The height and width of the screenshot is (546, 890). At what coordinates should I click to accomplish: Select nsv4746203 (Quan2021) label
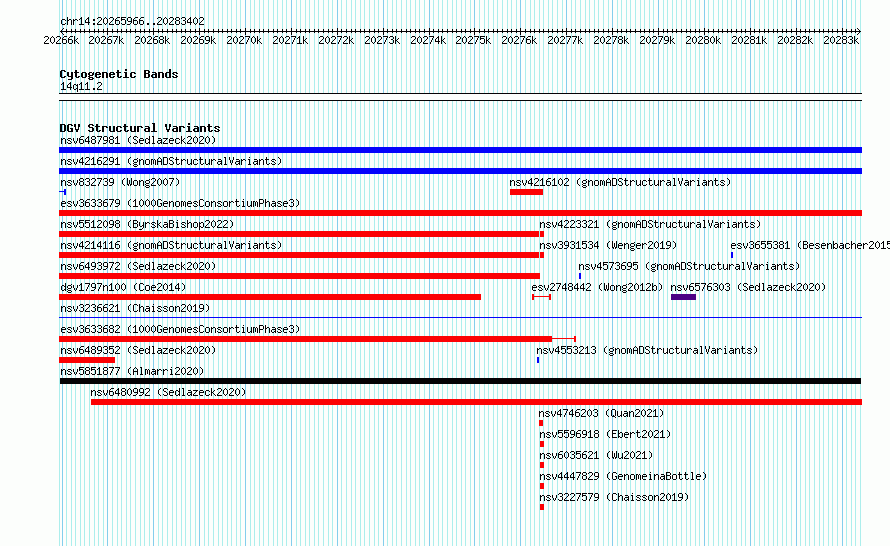pos(601,413)
